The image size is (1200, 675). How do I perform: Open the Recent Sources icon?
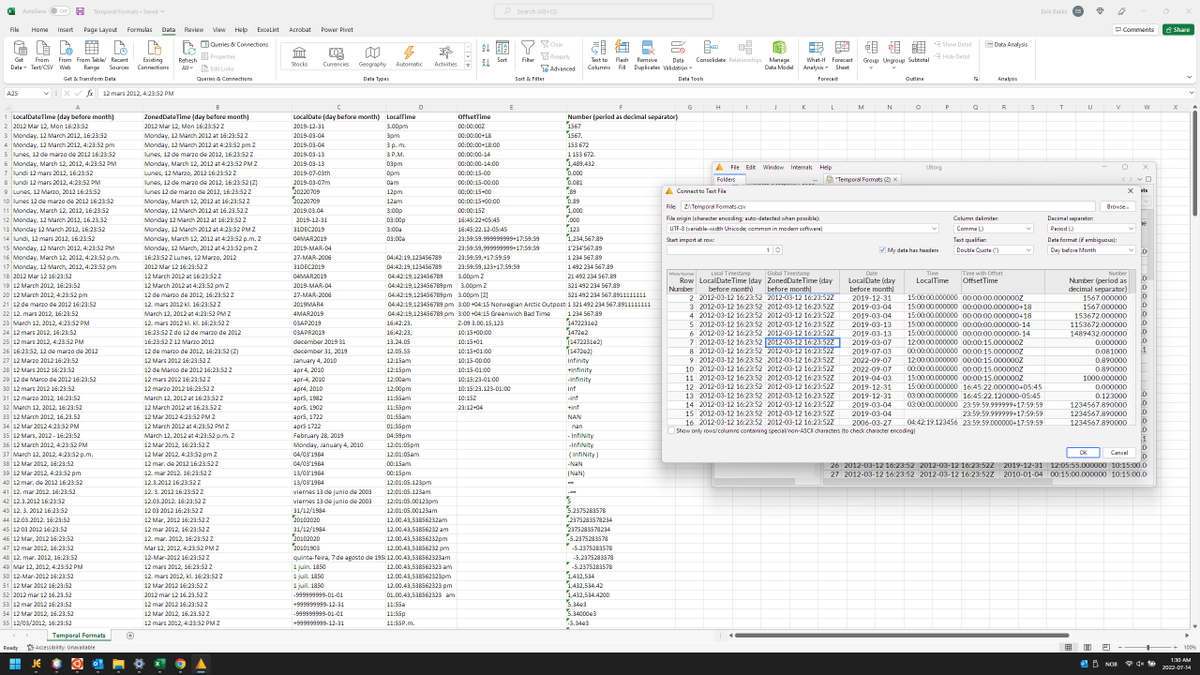[x=119, y=57]
